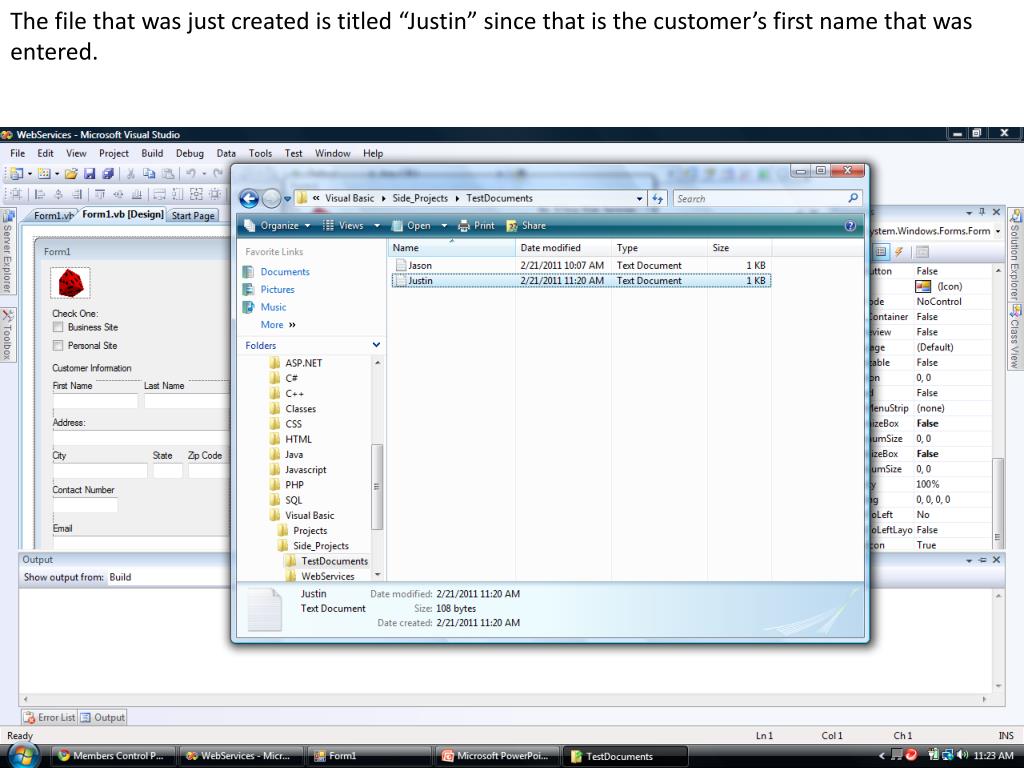Switch to the Form1.vb code tab
1024x768 pixels.
tap(53, 216)
